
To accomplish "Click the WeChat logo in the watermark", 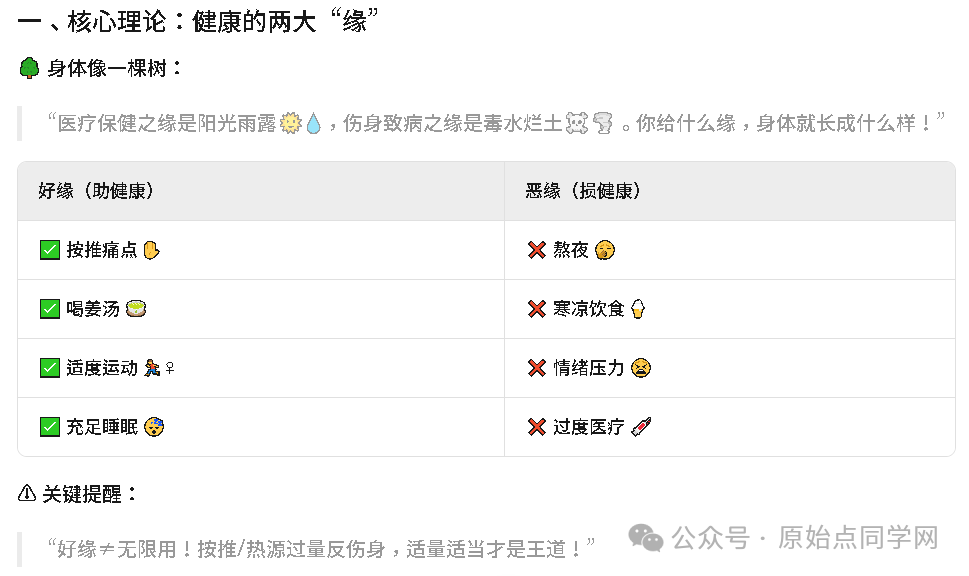I will 646,539.
